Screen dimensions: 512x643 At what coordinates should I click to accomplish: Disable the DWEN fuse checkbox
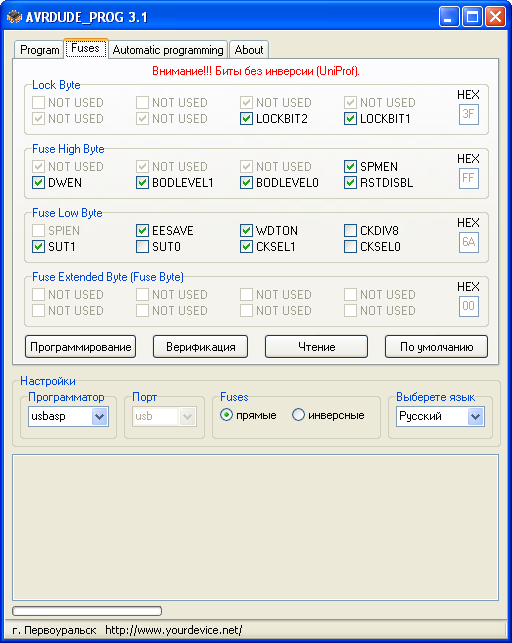[38, 183]
